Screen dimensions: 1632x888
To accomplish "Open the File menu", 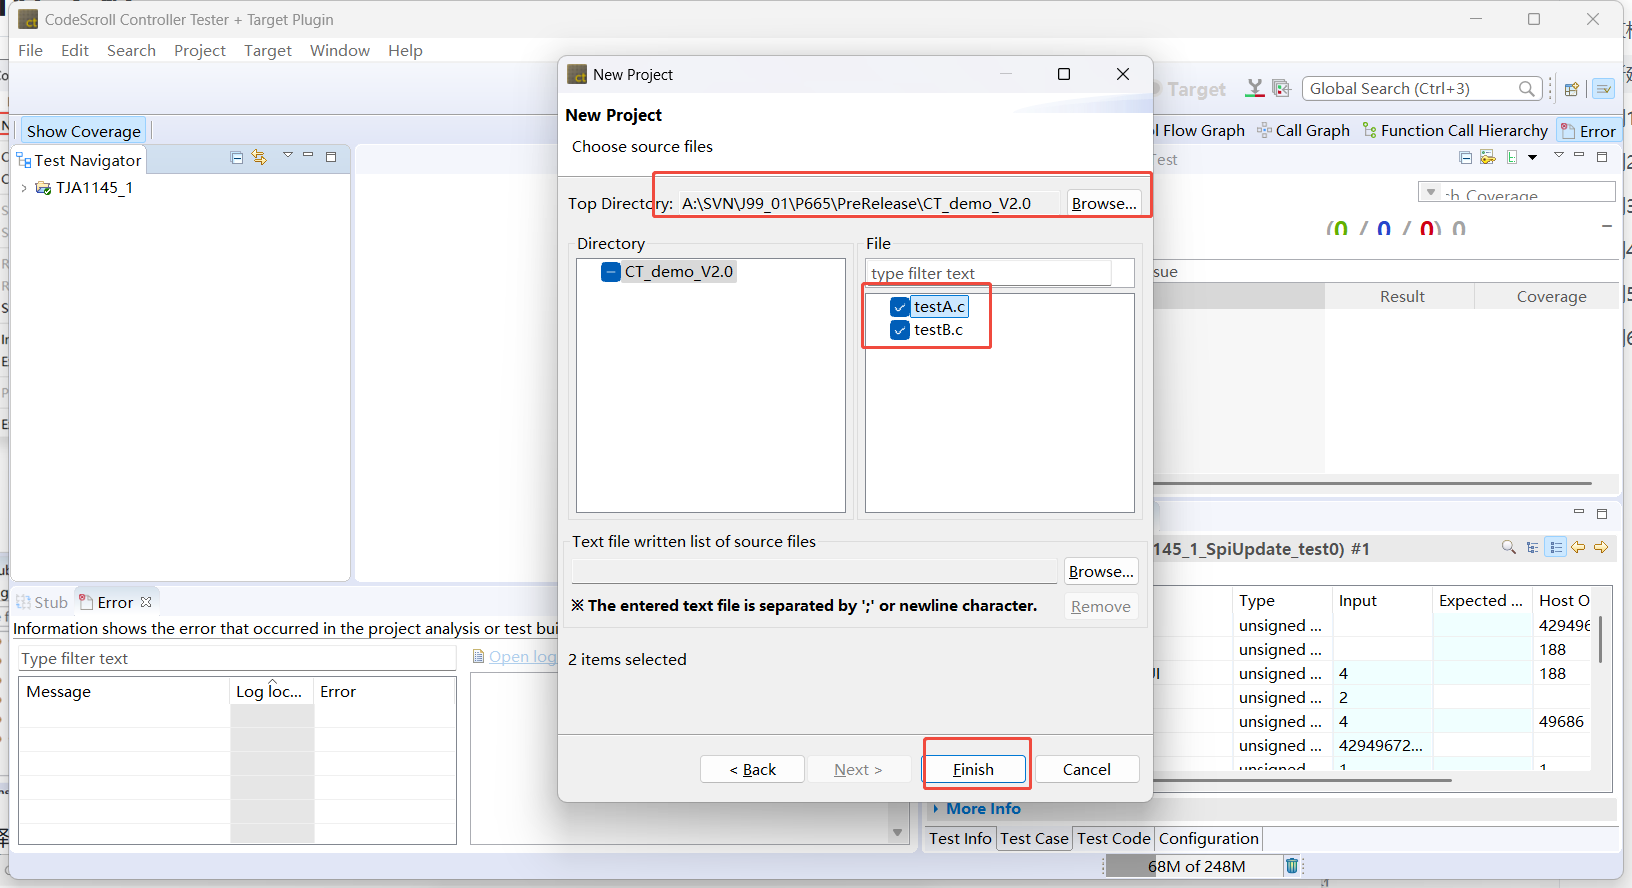I will point(31,50).
